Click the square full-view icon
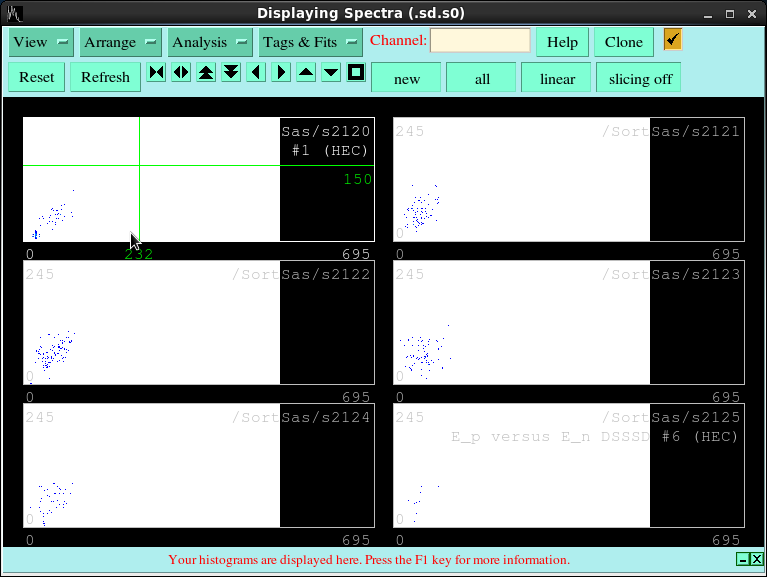 coord(356,72)
